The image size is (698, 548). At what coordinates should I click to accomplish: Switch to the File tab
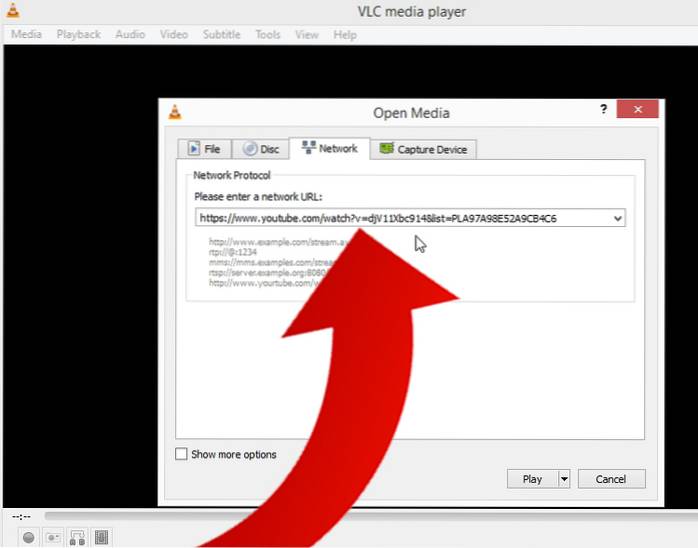pyautogui.click(x=204, y=149)
